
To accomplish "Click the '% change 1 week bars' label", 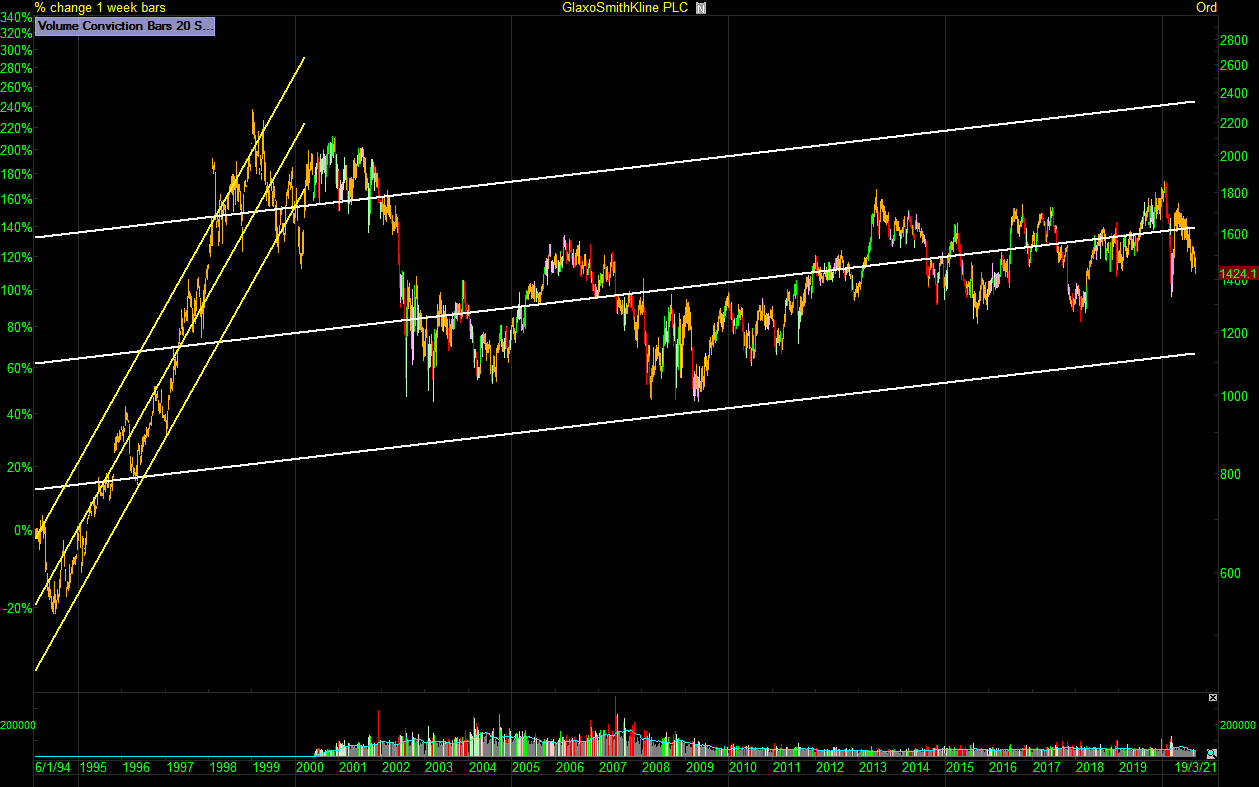I will tap(100, 8).
